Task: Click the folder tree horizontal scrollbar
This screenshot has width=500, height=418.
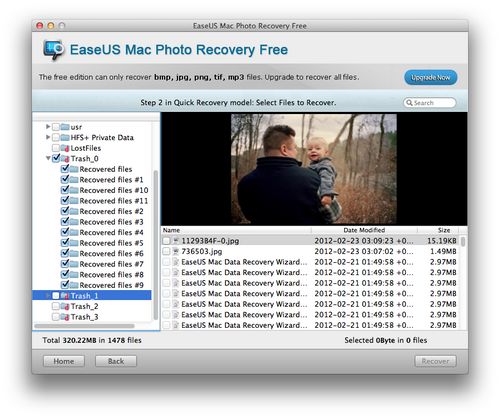Action: [x=84, y=326]
